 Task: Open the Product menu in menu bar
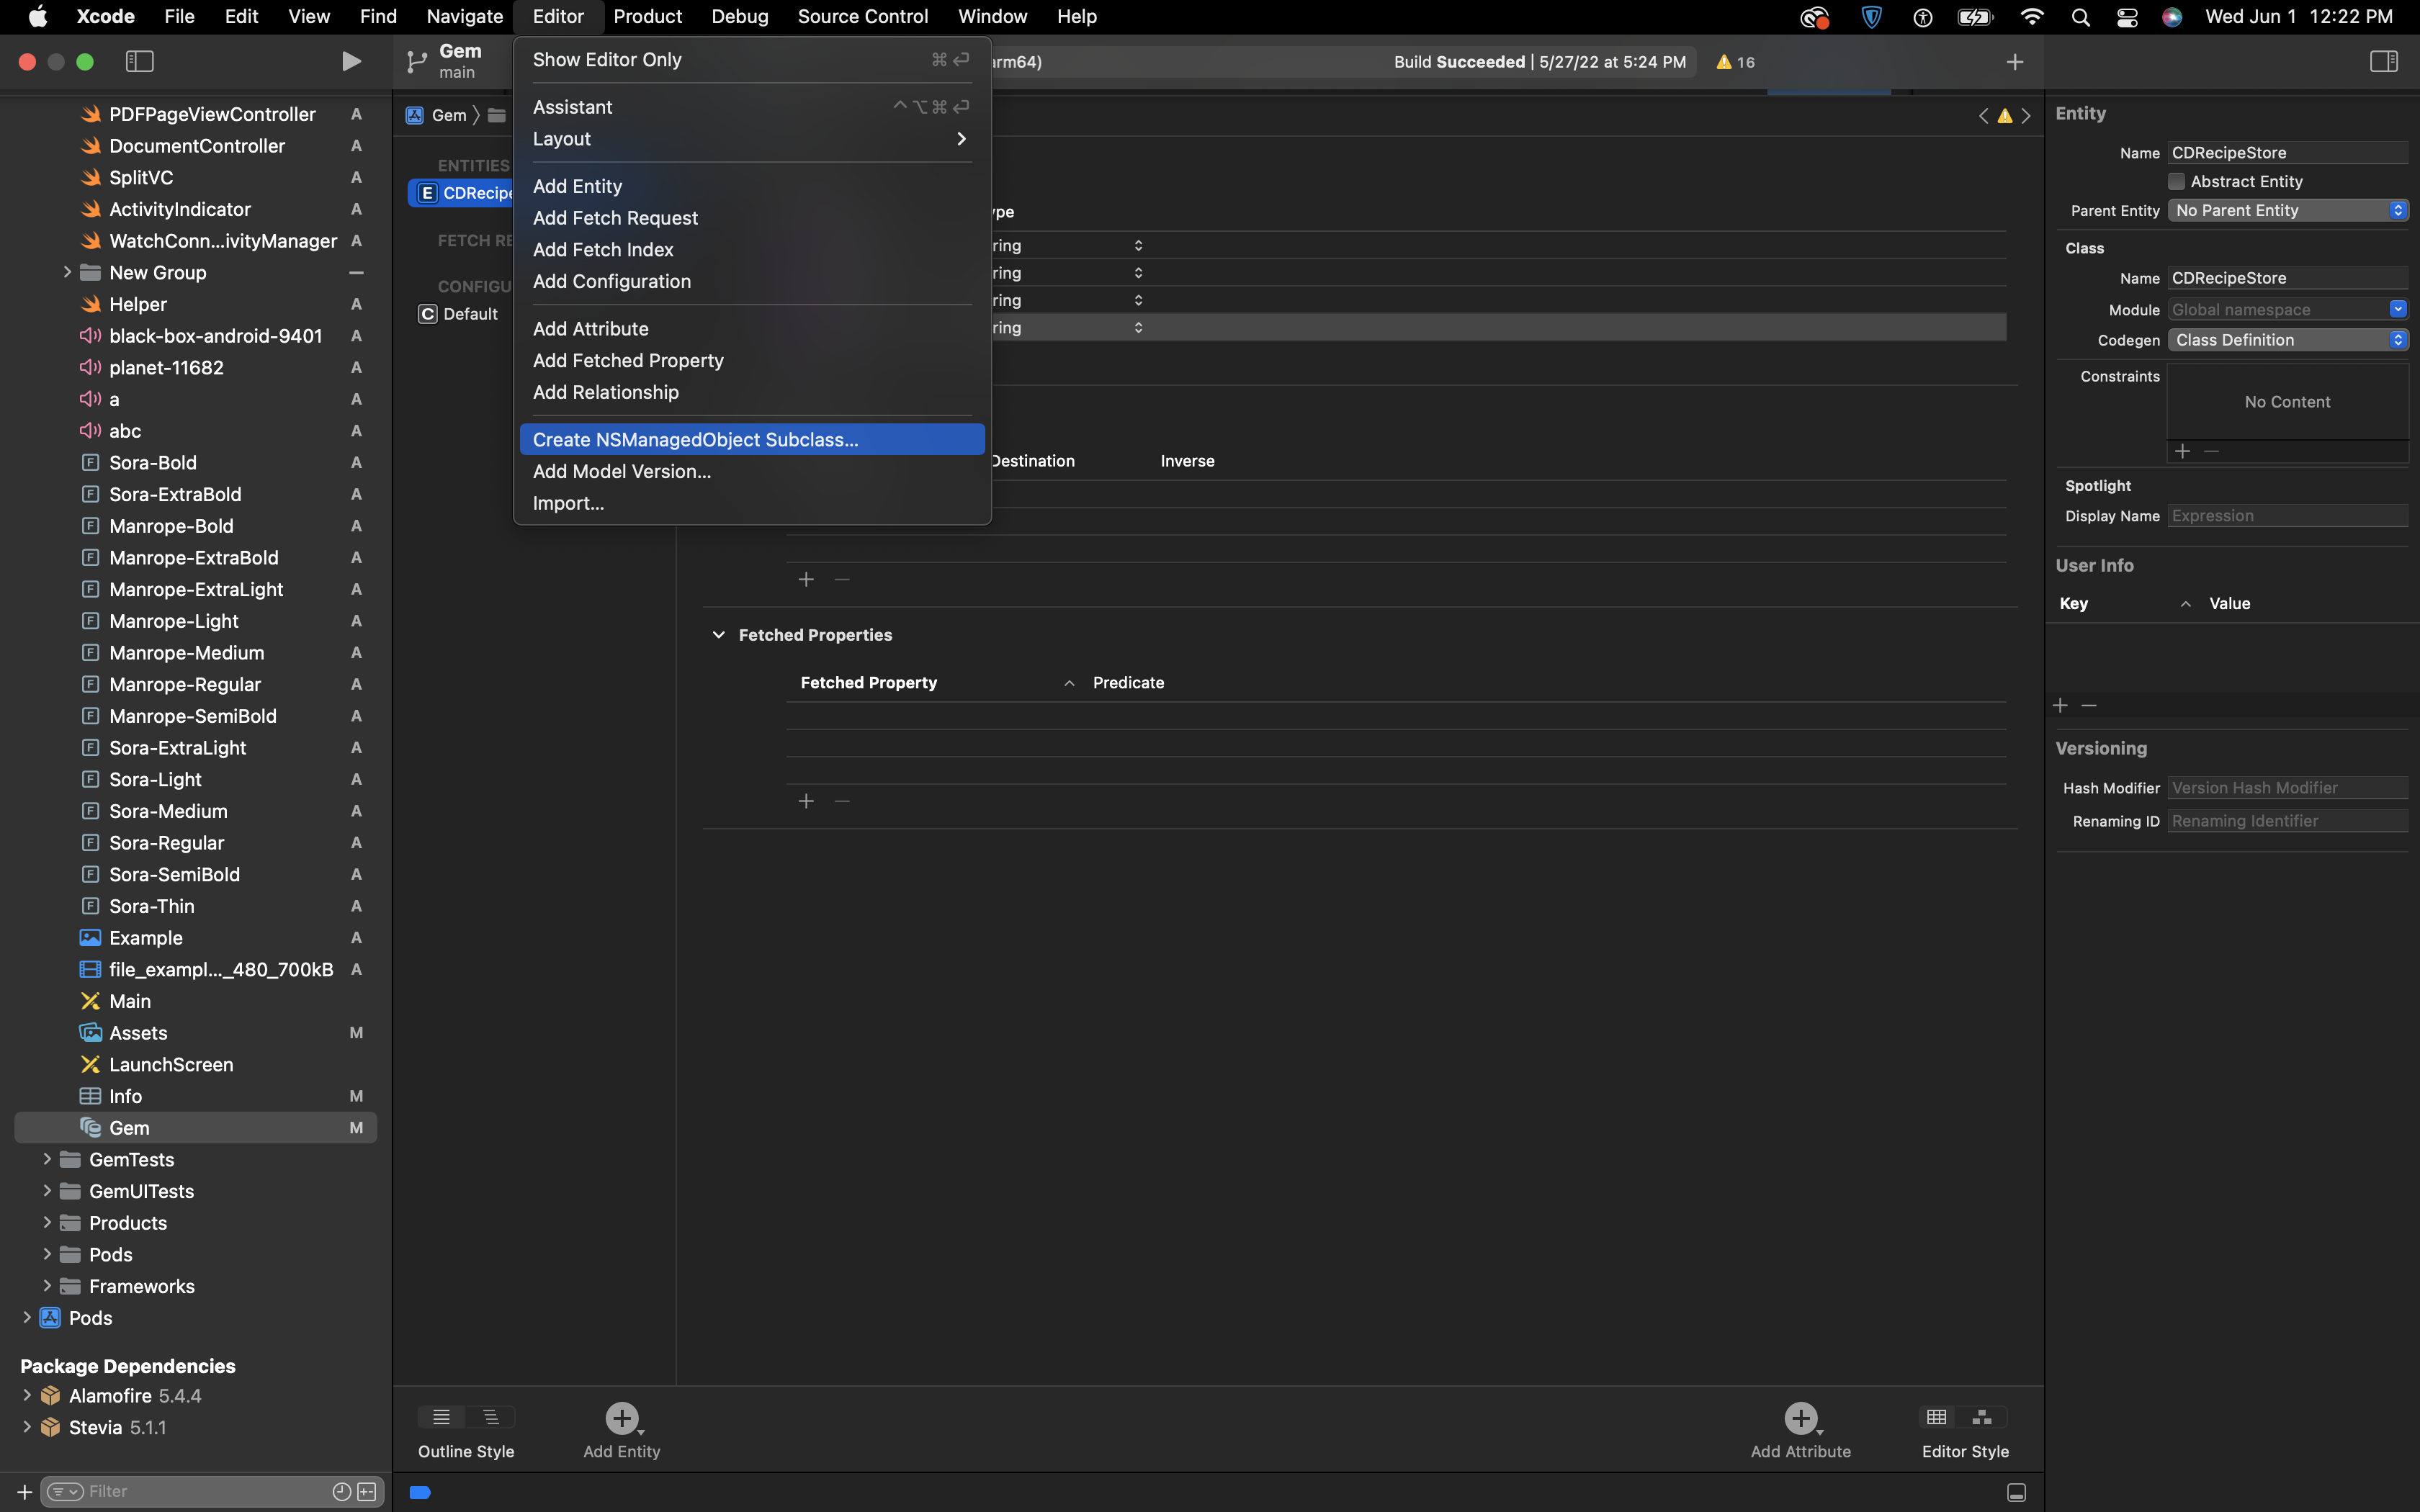[x=647, y=17]
